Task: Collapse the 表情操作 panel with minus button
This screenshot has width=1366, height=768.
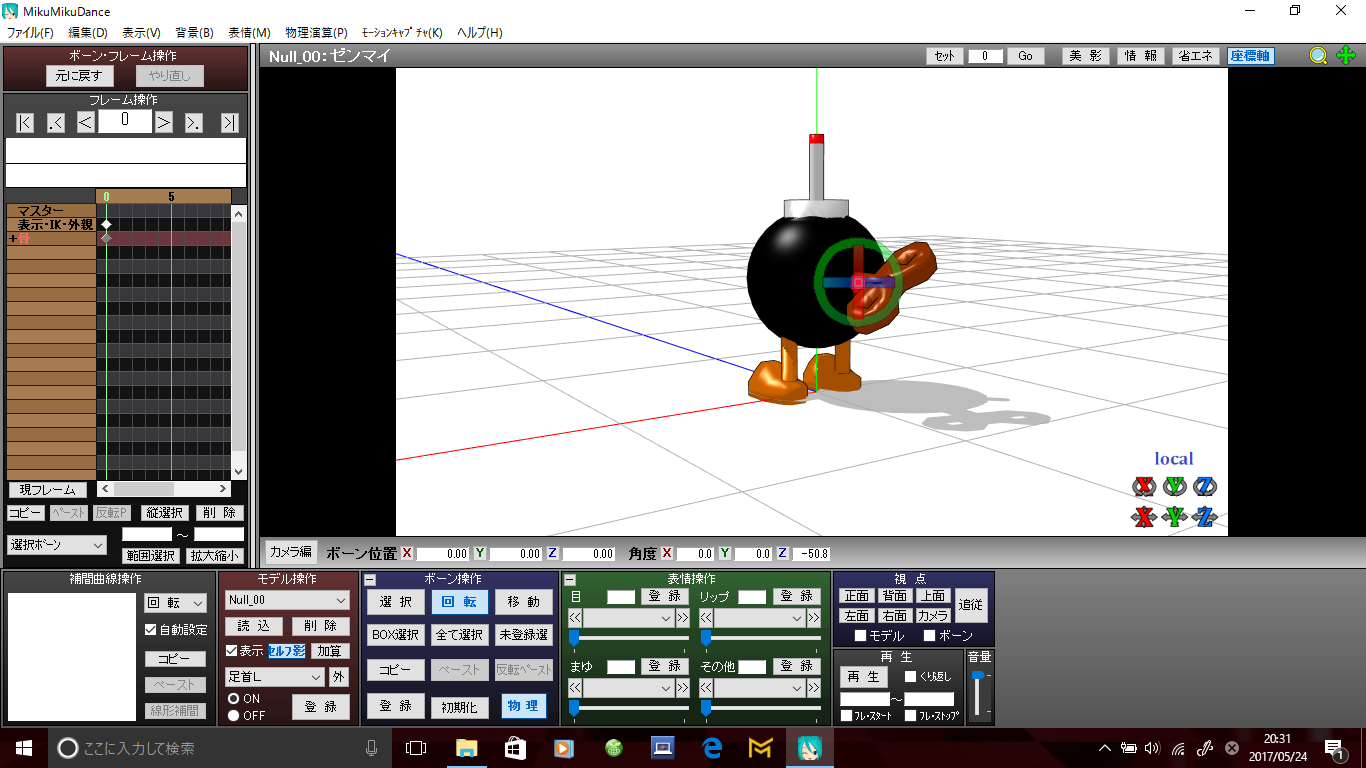Action: (x=570, y=580)
